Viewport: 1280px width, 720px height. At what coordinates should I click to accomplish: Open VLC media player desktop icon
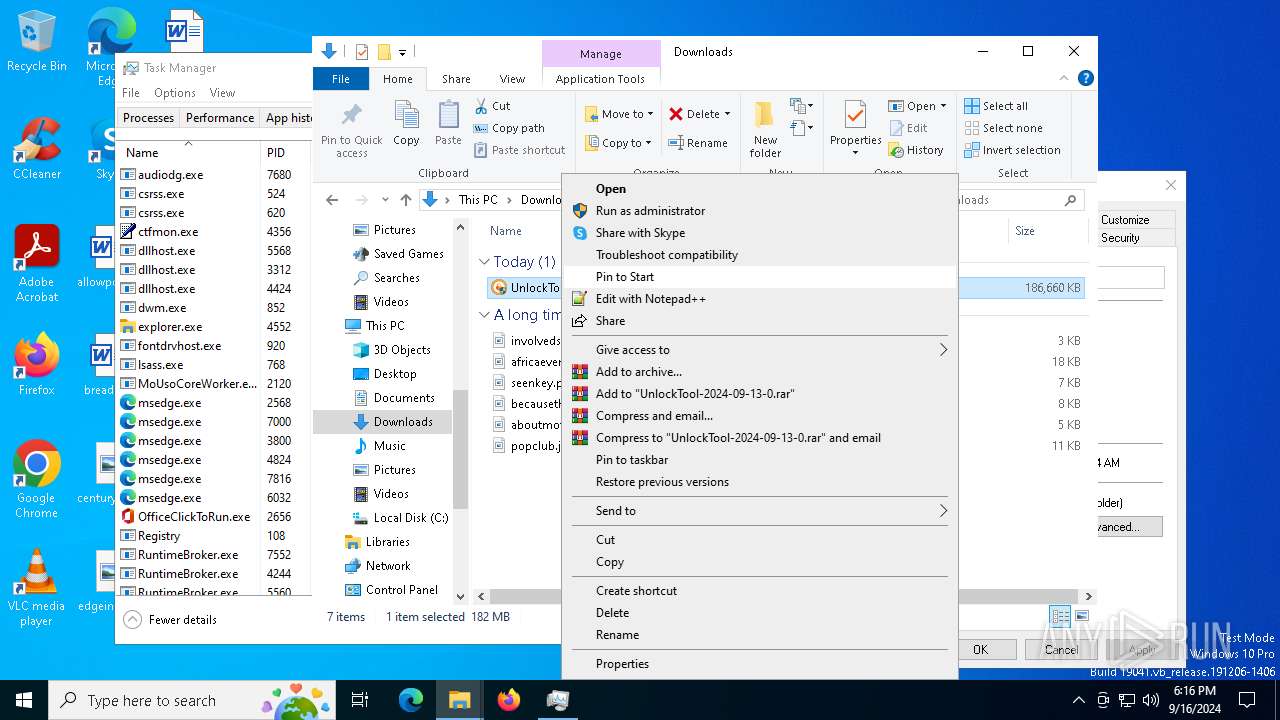36,587
